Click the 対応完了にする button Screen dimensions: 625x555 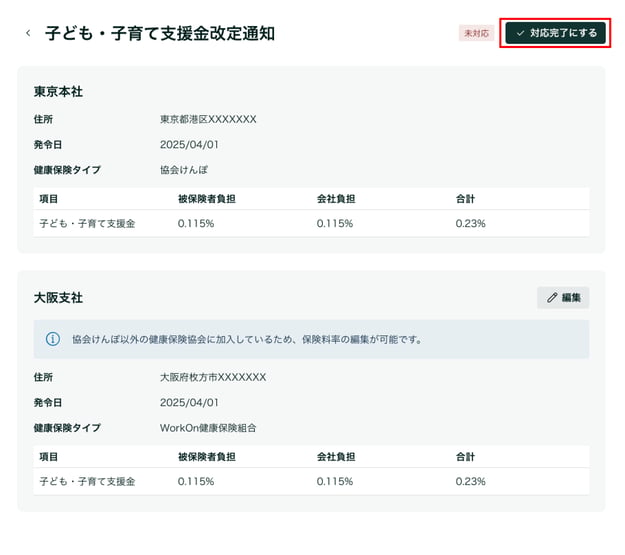[556, 33]
